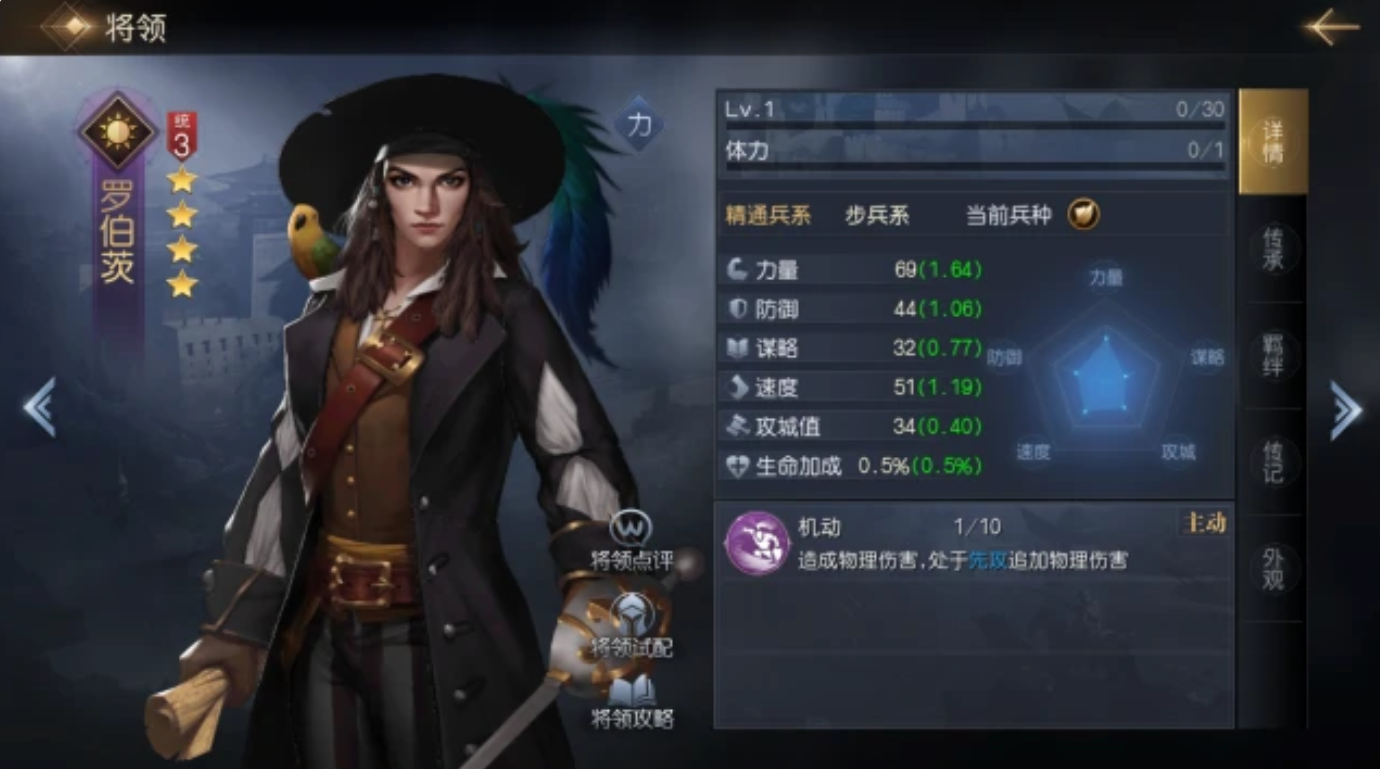
Task: Tap the 机动 skill icon
Action: point(758,543)
